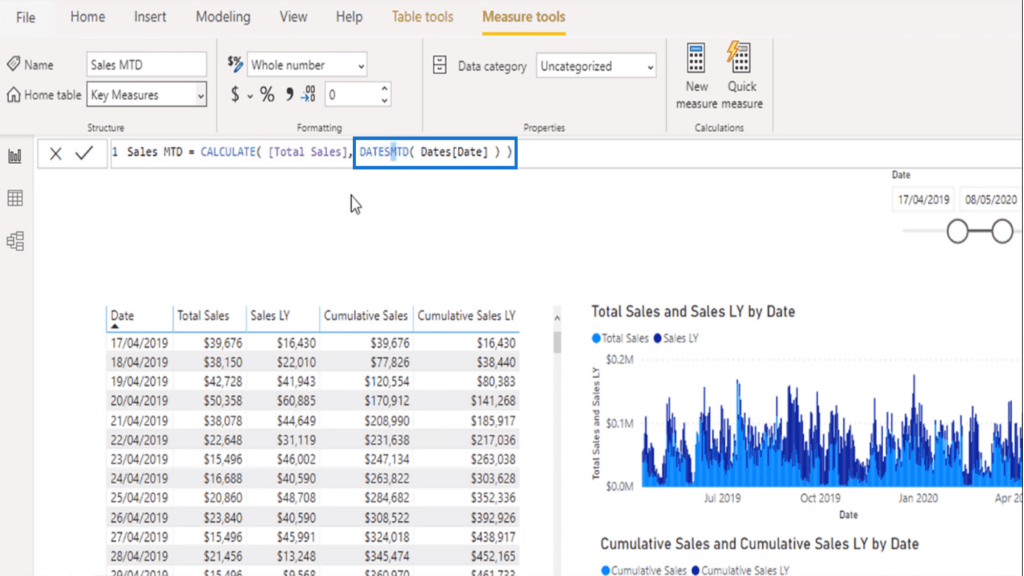Click the Sales MTD name field
Viewport: 1024px width, 576px height.
click(146, 65)
